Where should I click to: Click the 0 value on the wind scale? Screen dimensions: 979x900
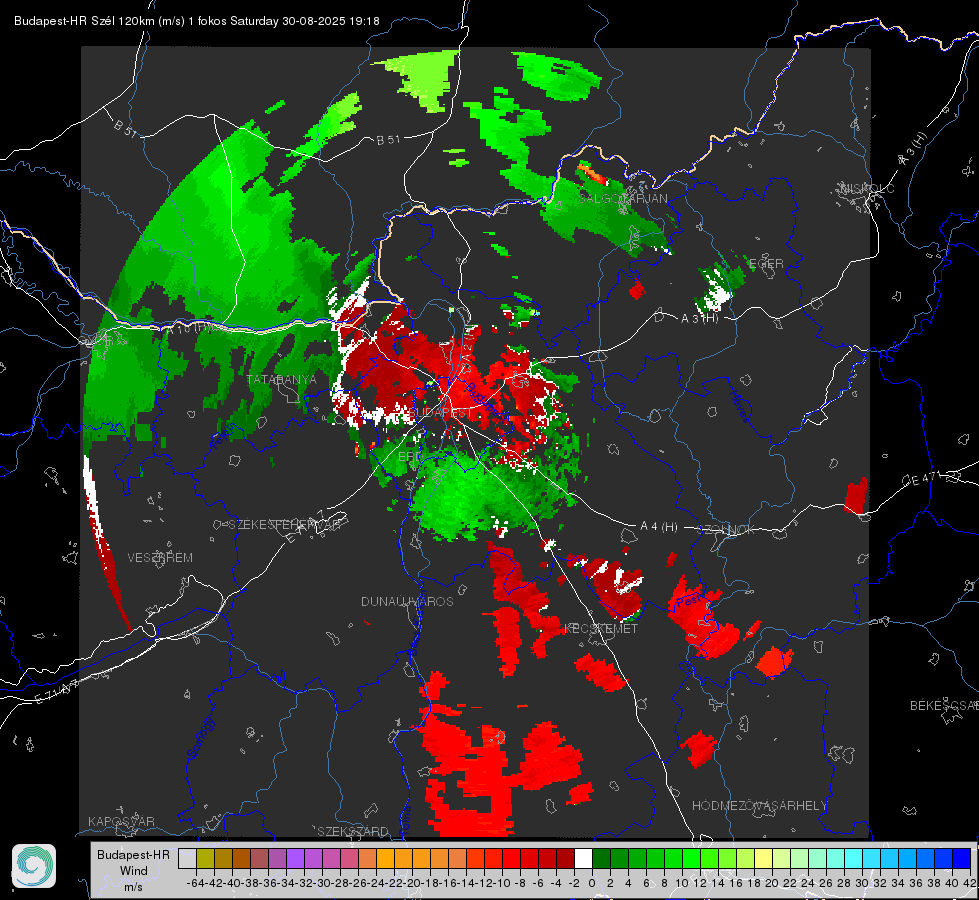[592, 883]
